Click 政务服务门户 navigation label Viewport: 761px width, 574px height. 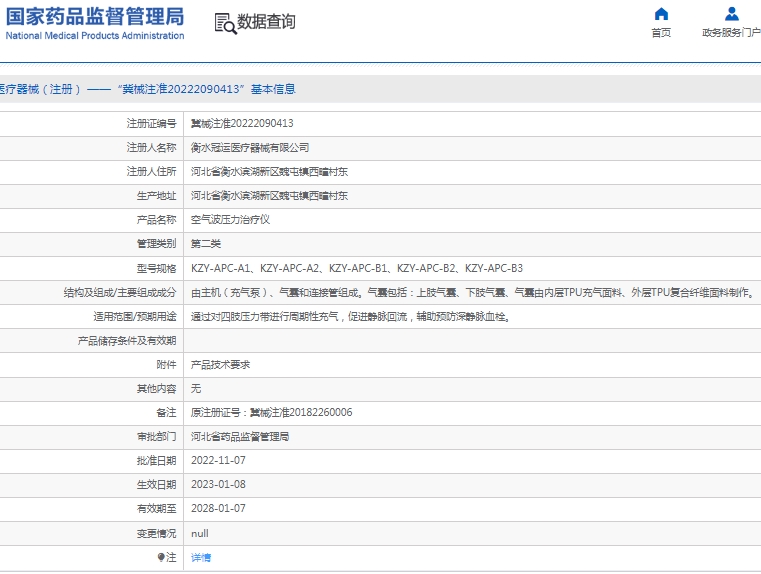pos(731,33)
